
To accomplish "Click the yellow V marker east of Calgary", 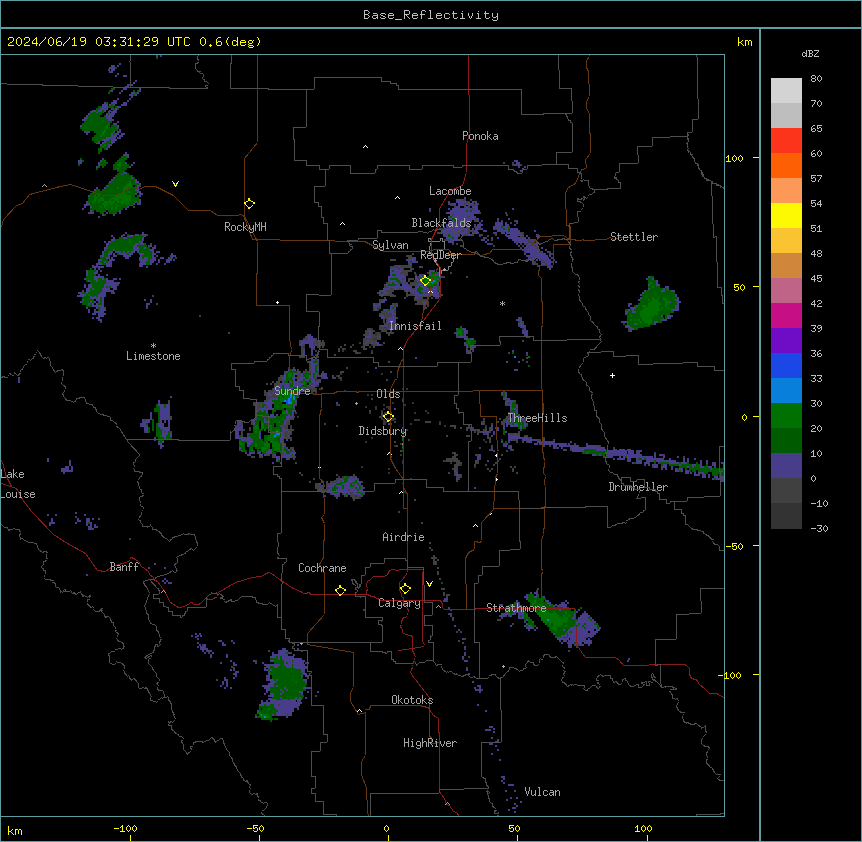I will point(429,584).
